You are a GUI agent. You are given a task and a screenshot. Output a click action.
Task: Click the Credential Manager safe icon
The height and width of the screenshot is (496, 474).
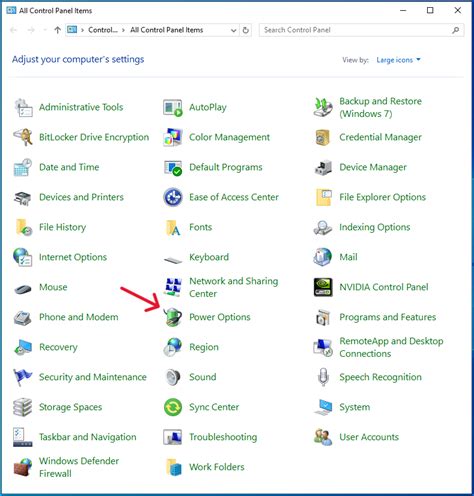tap(322, 137)
